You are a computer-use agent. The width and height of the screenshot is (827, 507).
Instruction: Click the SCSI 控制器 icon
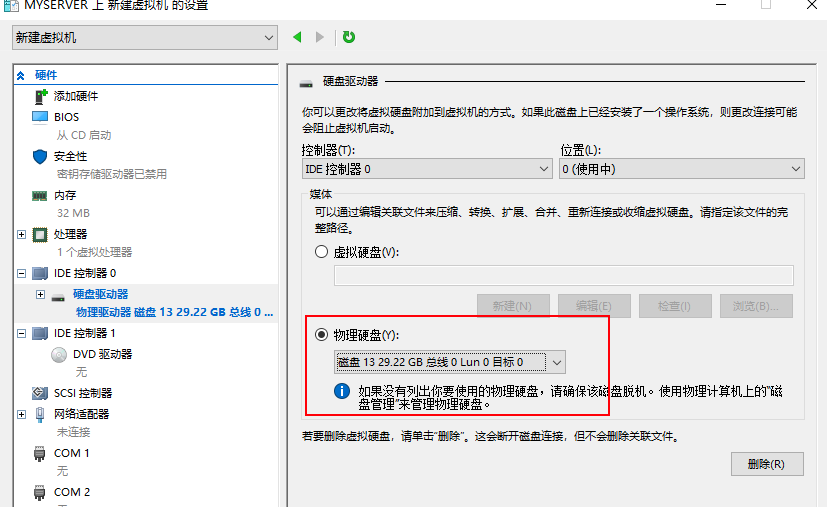tap(40, 393)
